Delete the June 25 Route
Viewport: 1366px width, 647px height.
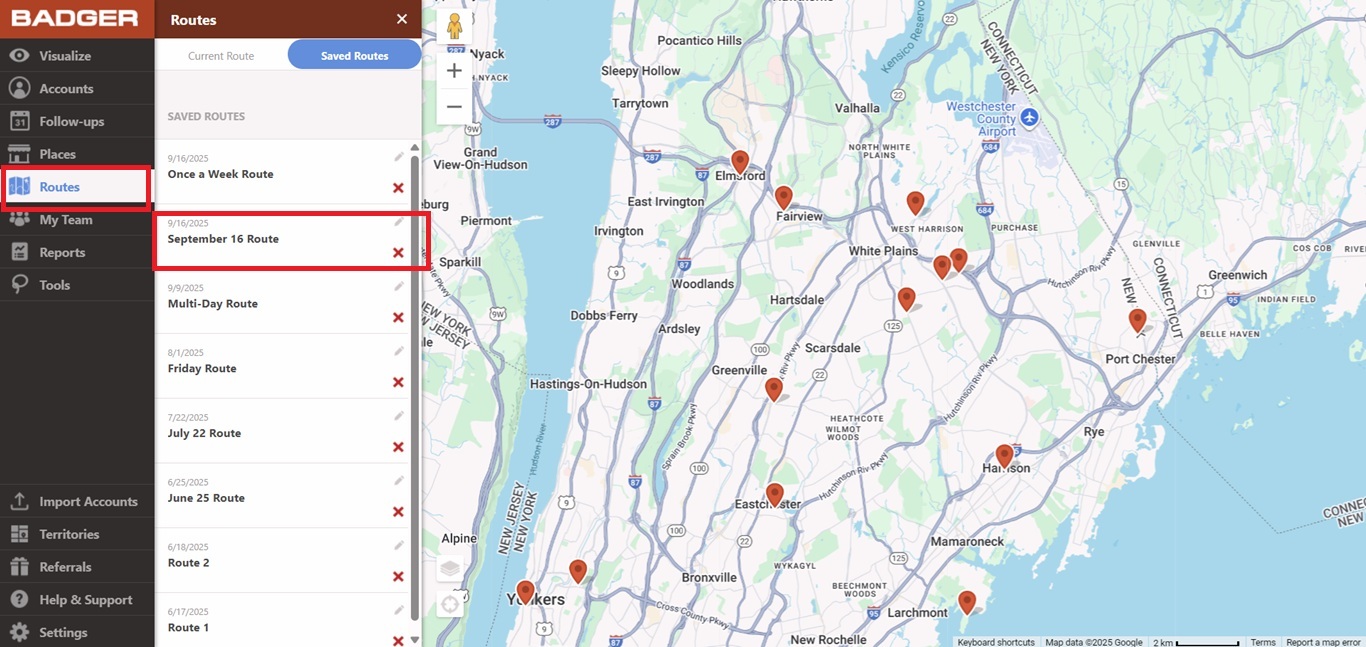[398, 512]
